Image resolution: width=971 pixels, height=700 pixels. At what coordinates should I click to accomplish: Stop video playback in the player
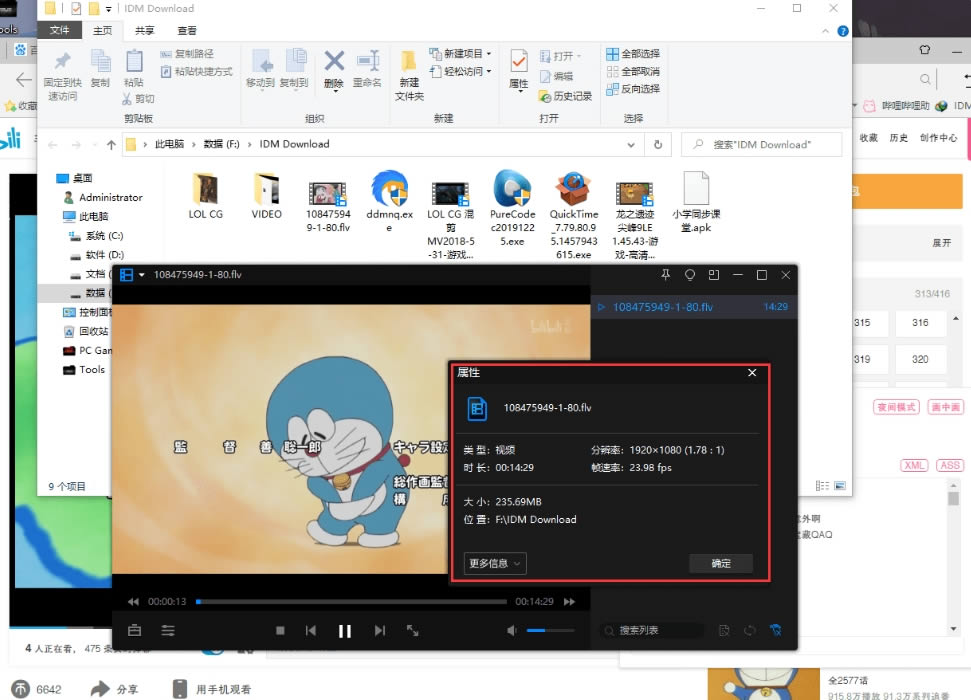(280, 631)
